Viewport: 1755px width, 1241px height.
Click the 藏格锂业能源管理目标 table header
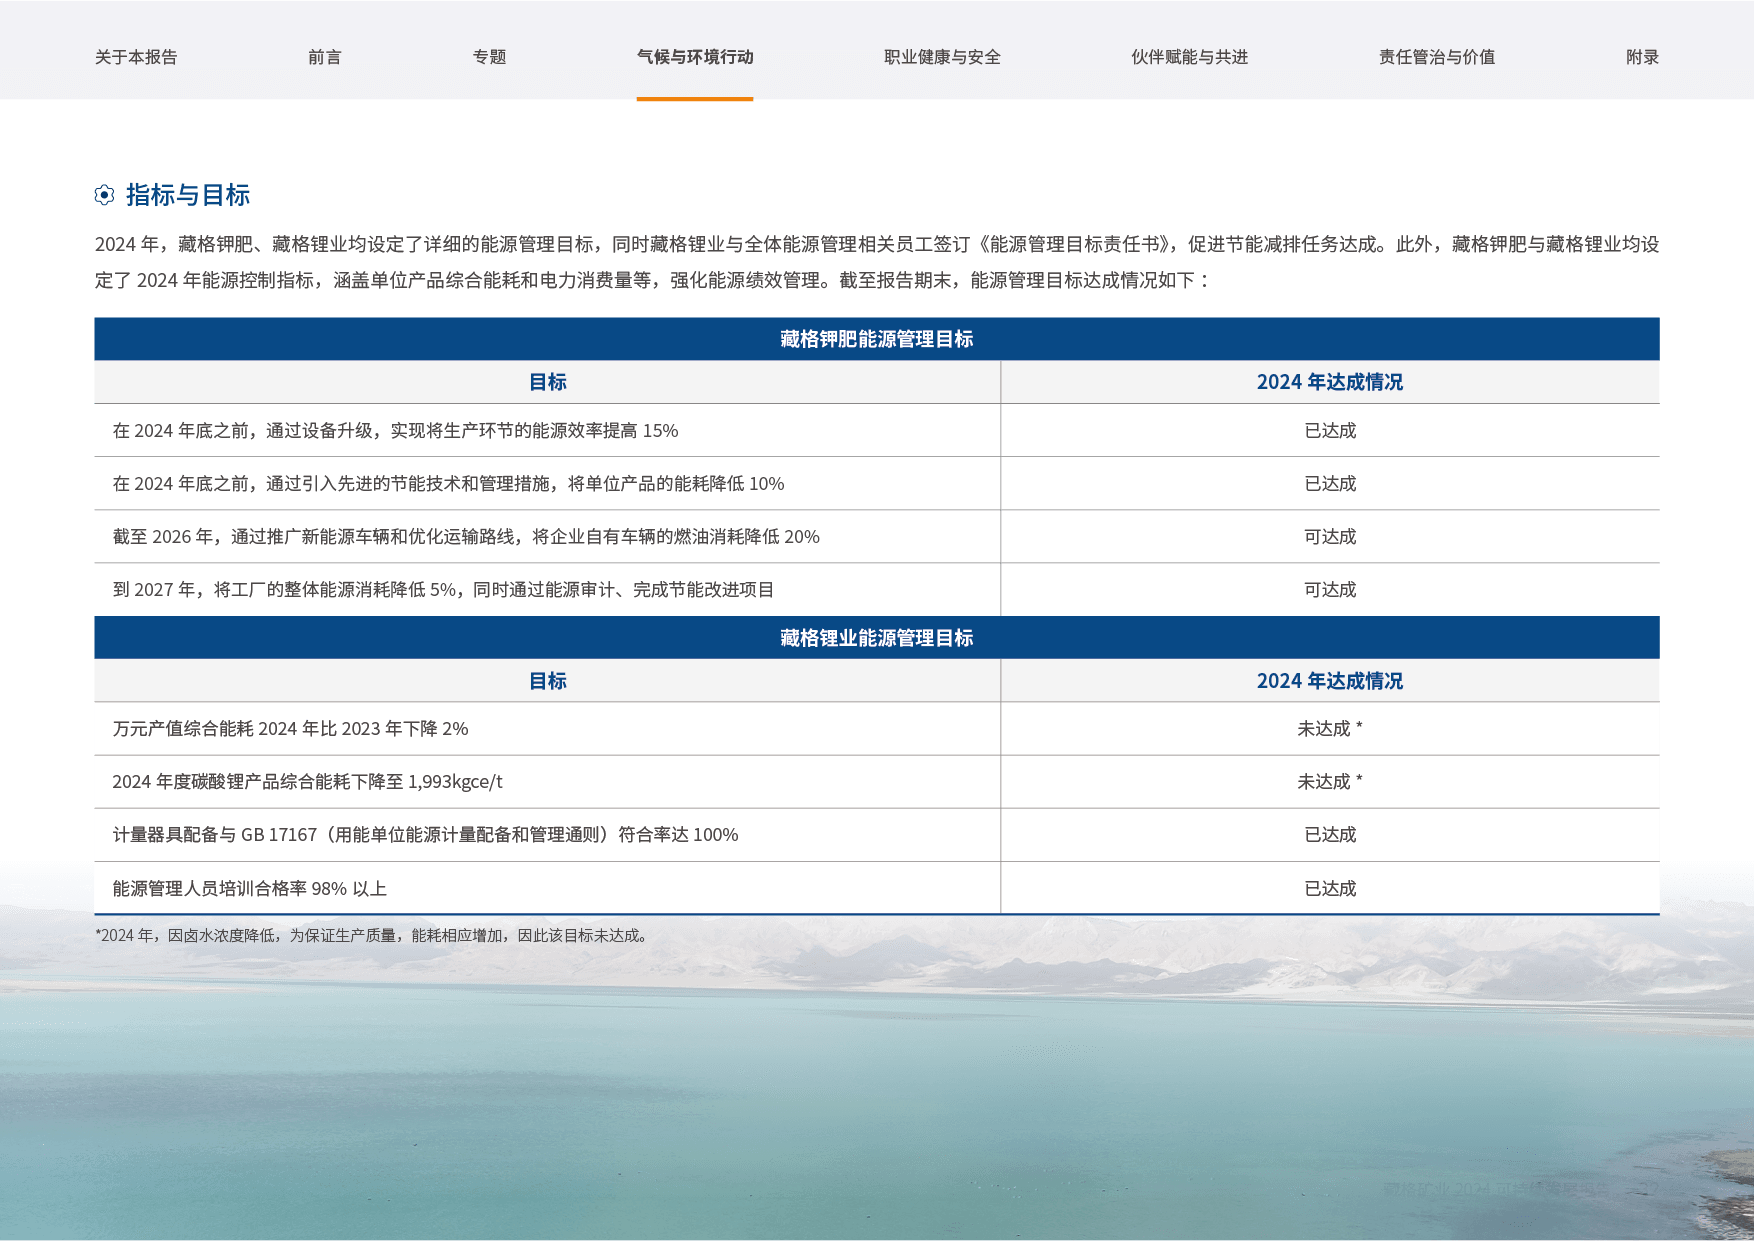876,638
